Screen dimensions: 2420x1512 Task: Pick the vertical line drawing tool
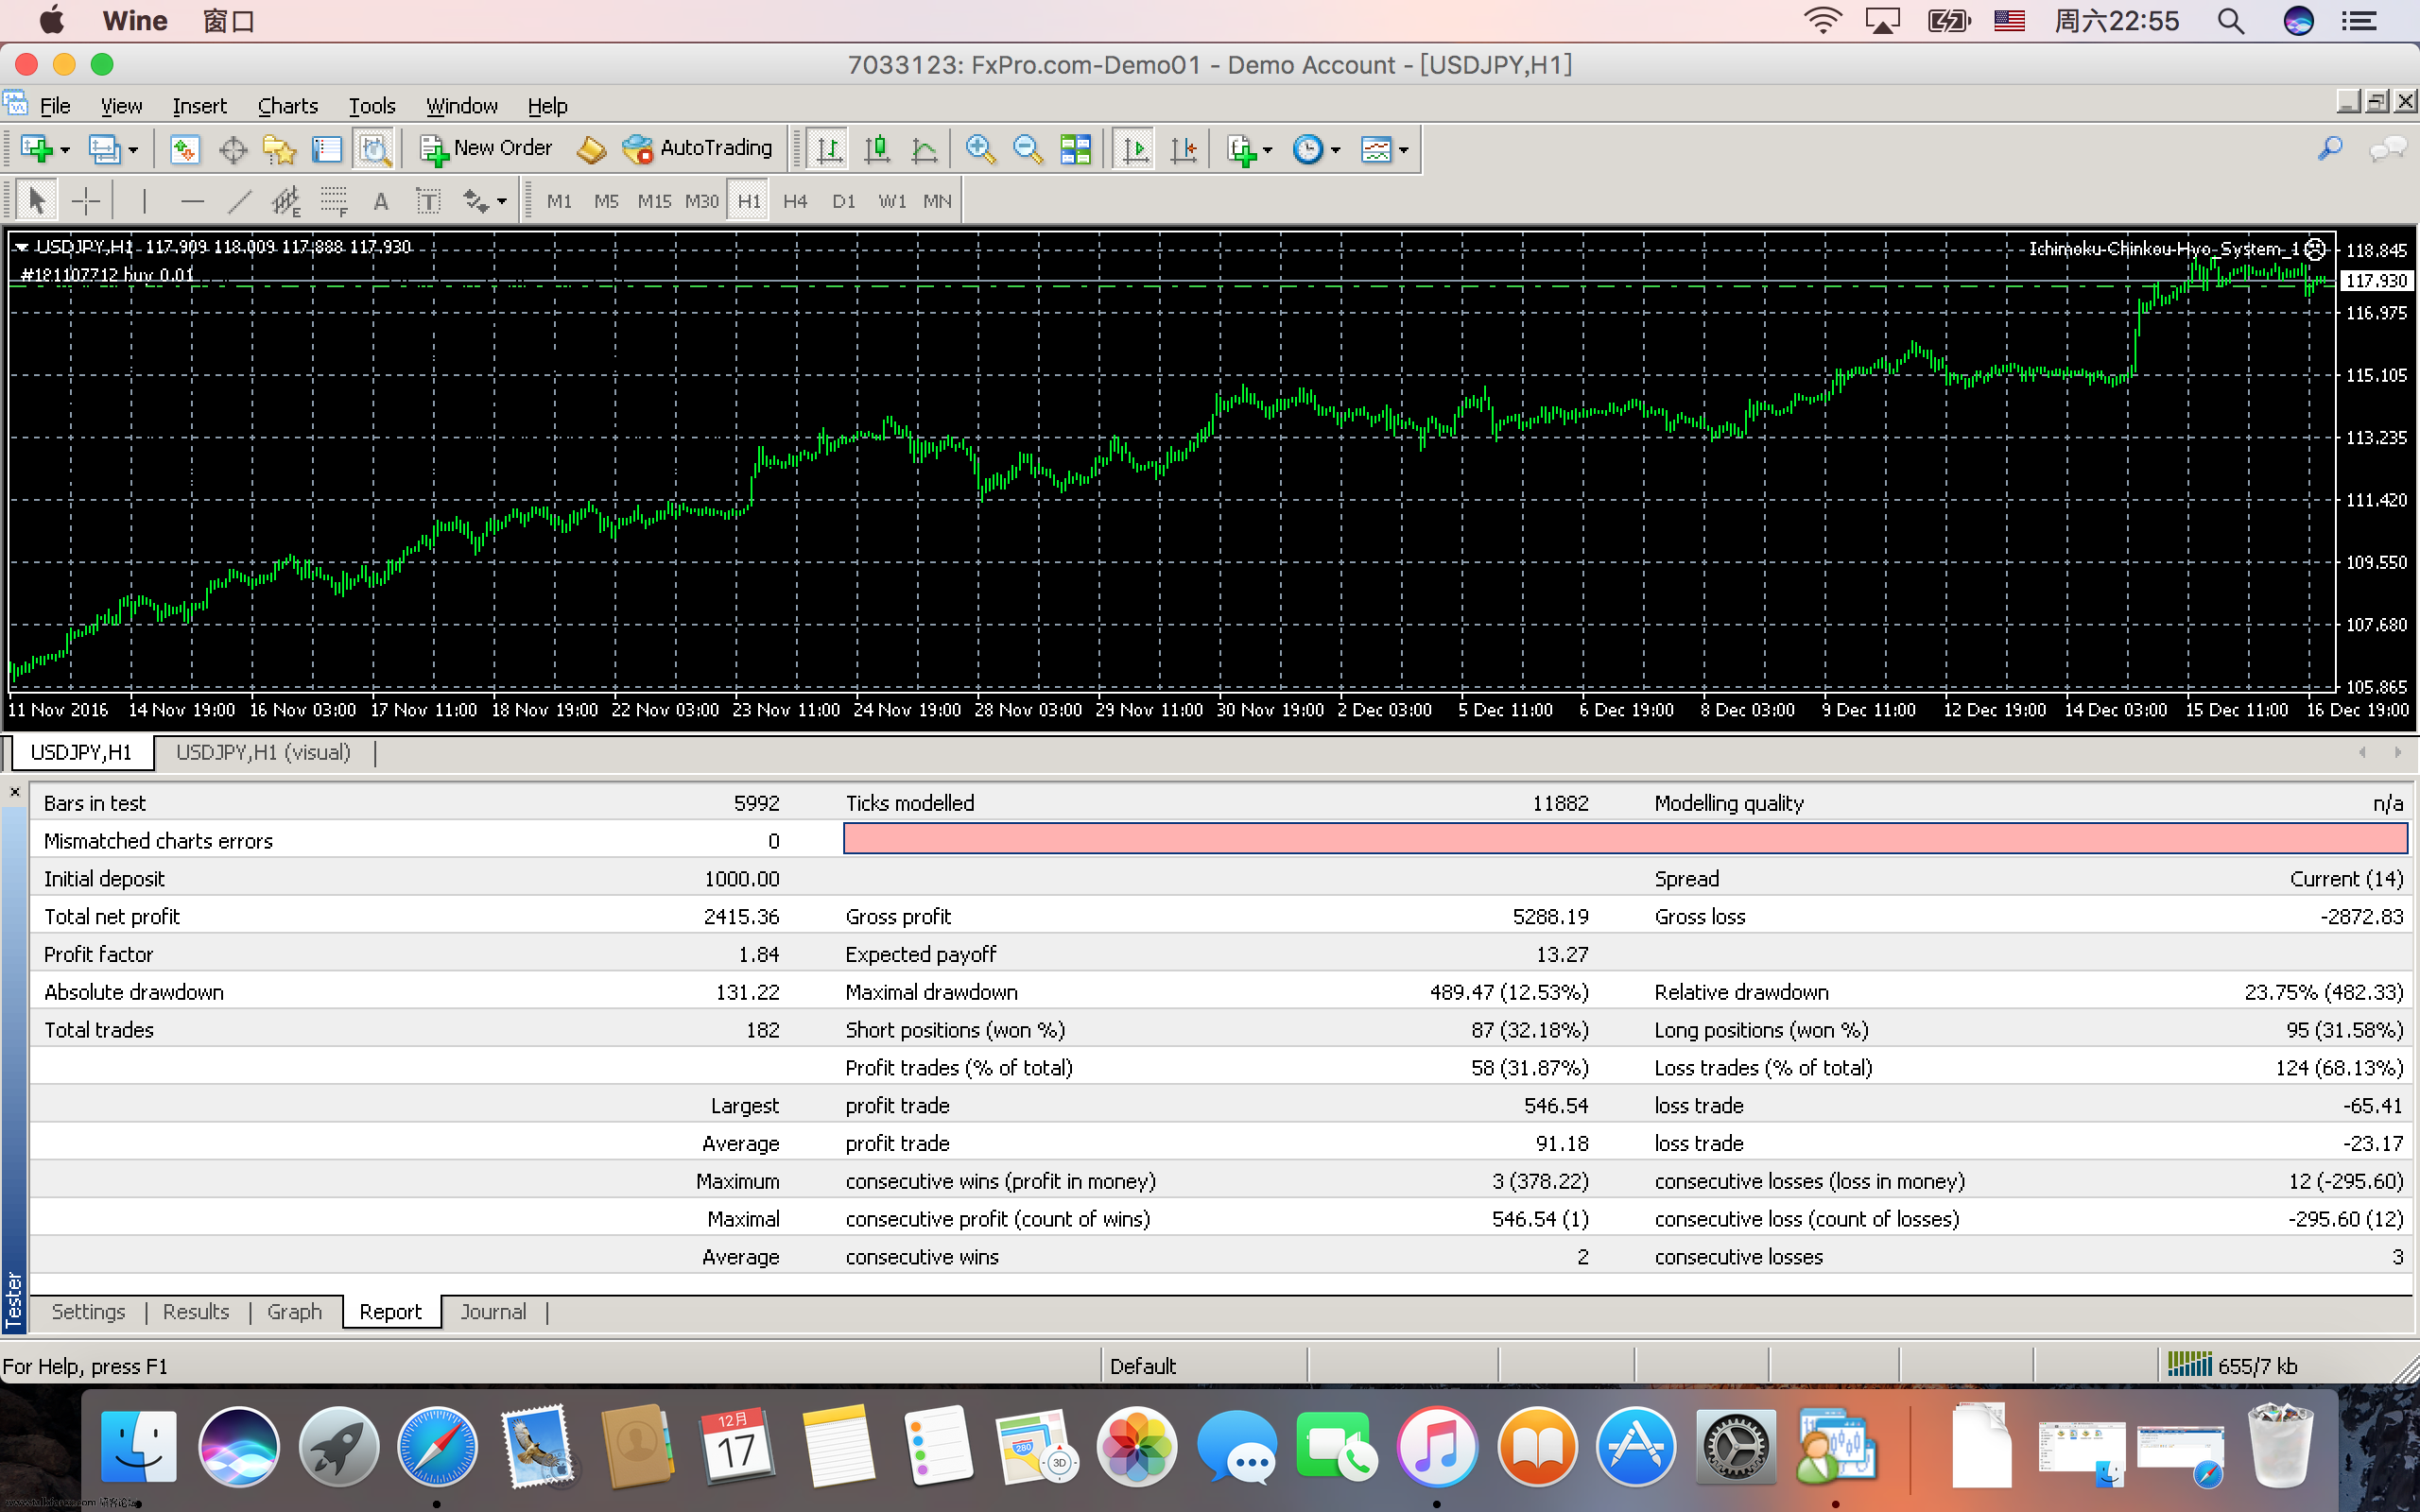(x=144, y=201)
